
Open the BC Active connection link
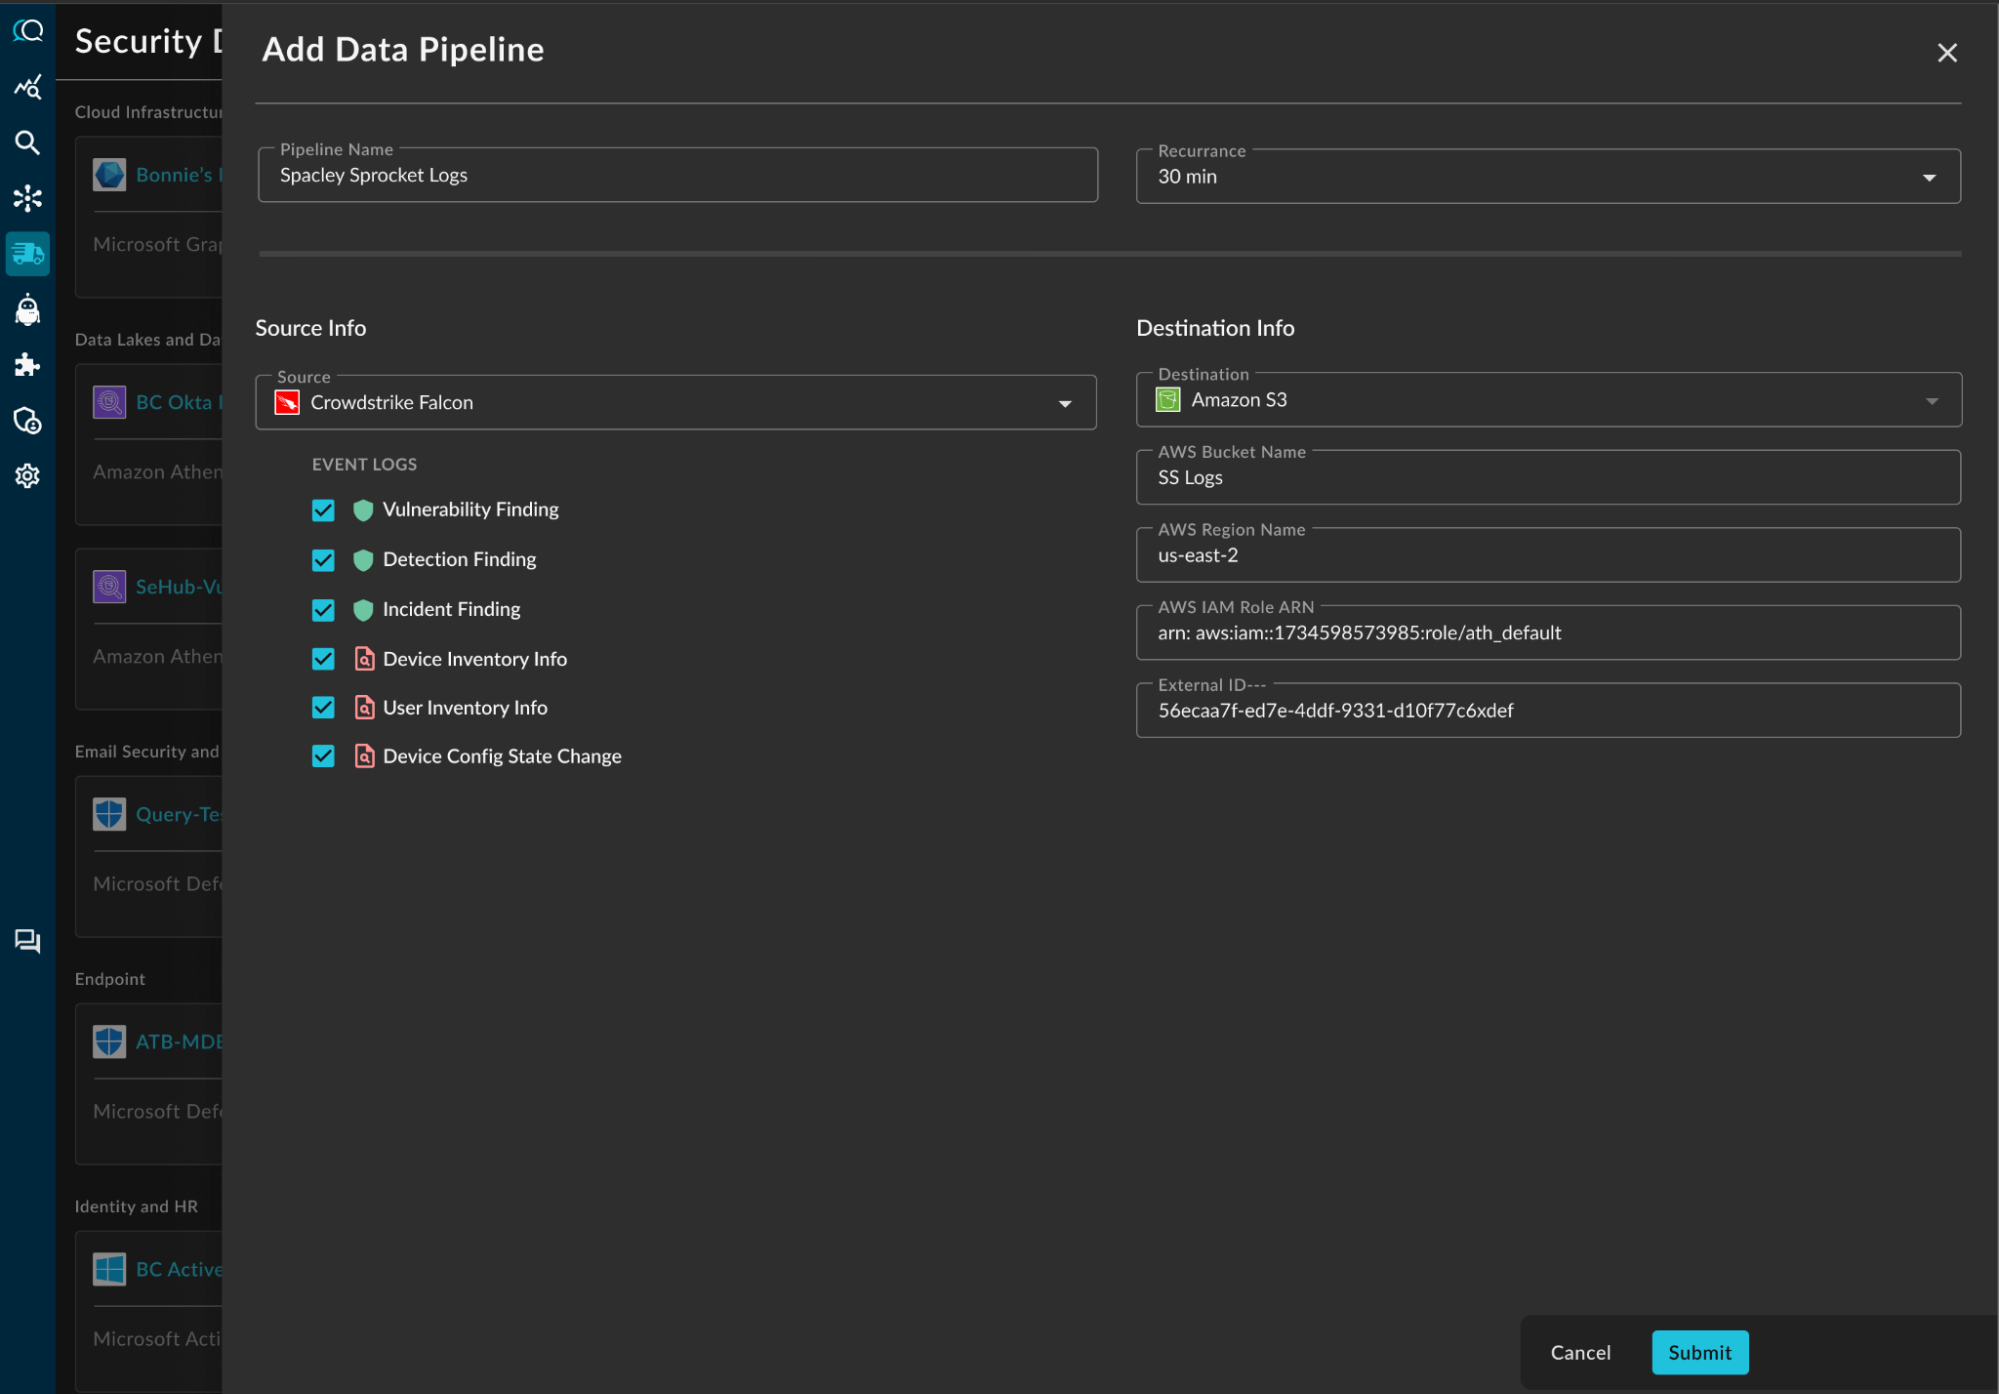[178, 1269]
